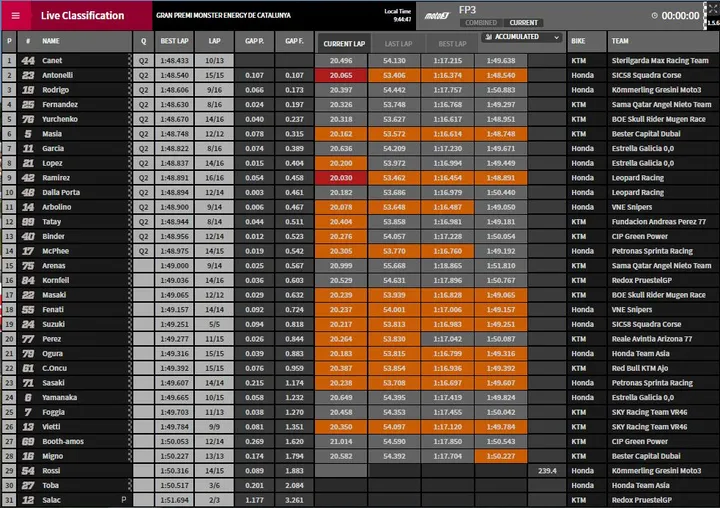Select rider Canet row
The image size is (720, 508).
pyautogui.click(x=360, y=60)
